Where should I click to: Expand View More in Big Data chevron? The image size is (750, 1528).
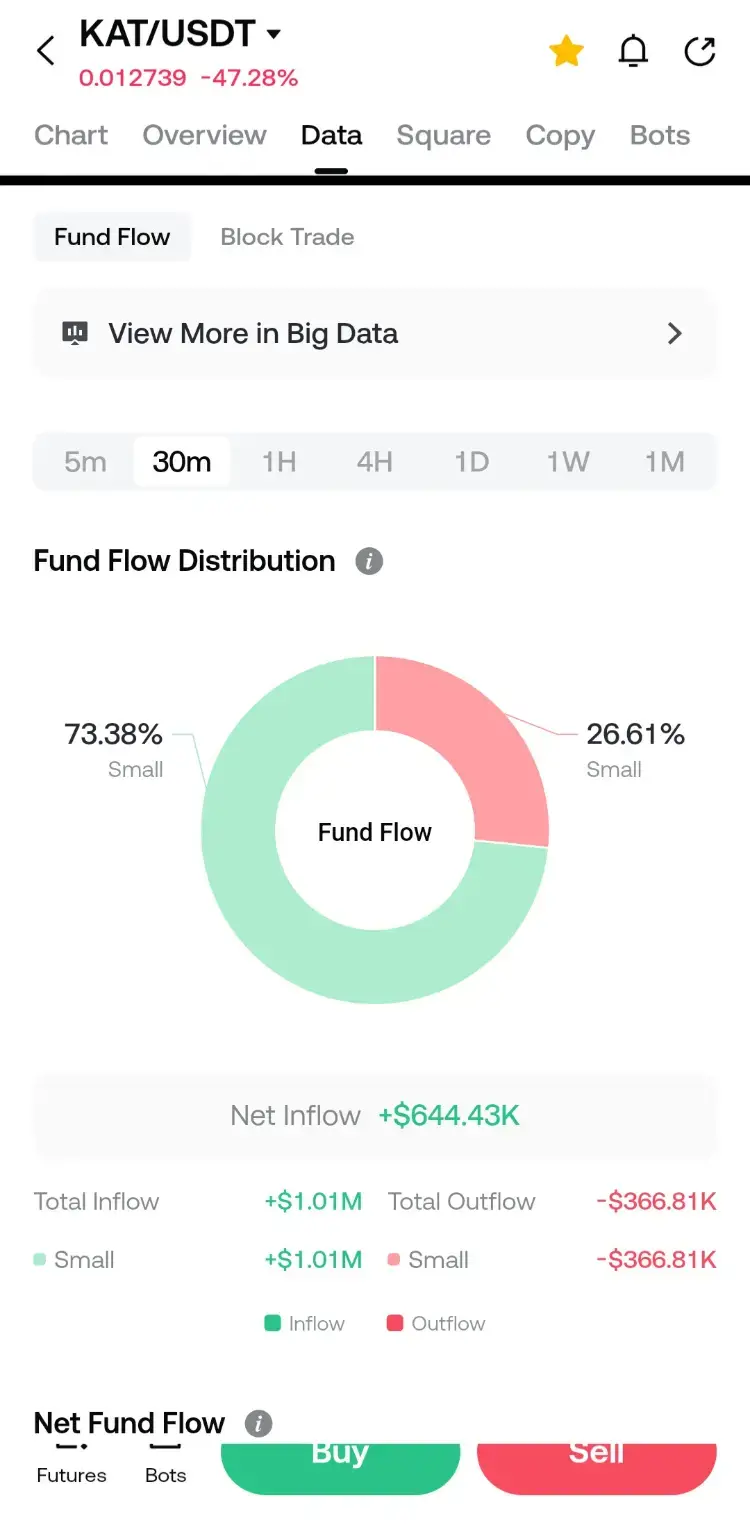click(x=675, y=334)
